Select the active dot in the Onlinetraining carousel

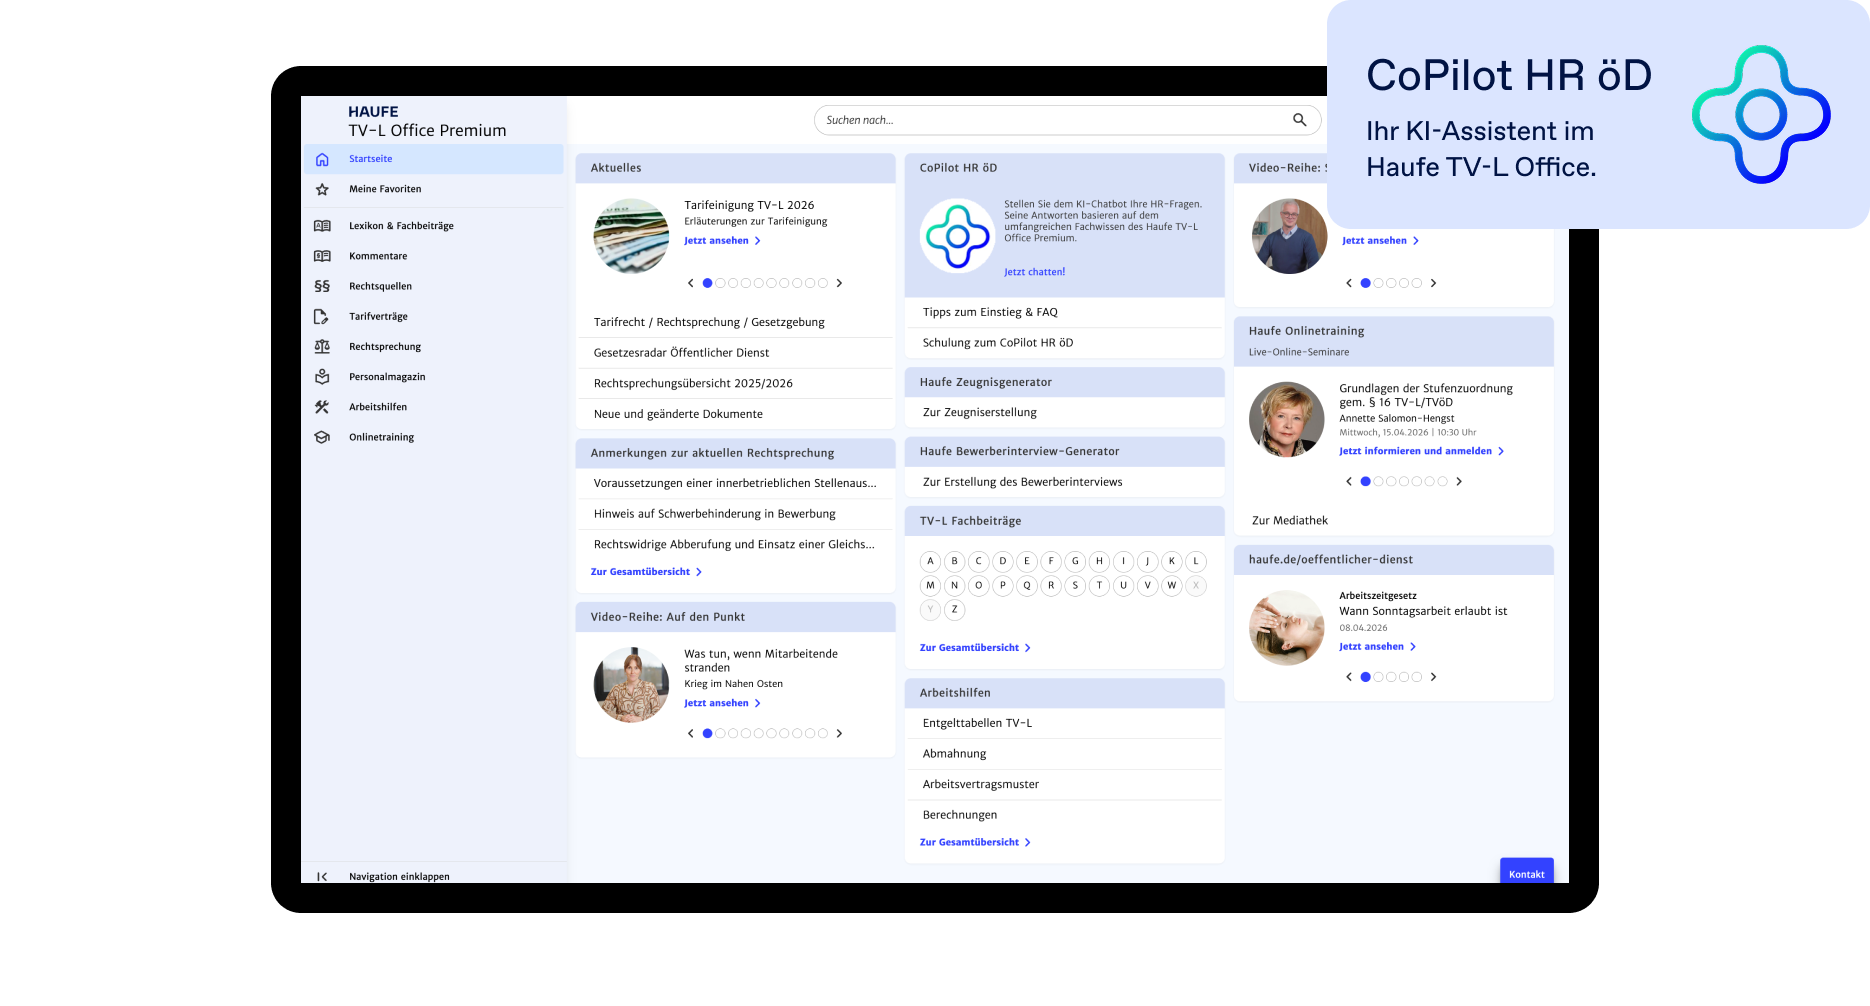click(1365, 481)
